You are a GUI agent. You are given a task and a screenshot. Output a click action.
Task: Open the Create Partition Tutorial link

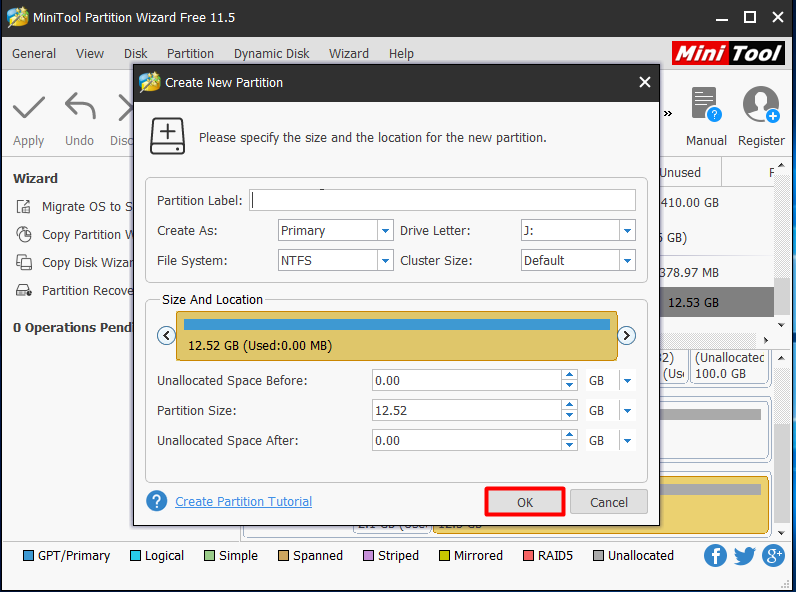click(244, 502)
